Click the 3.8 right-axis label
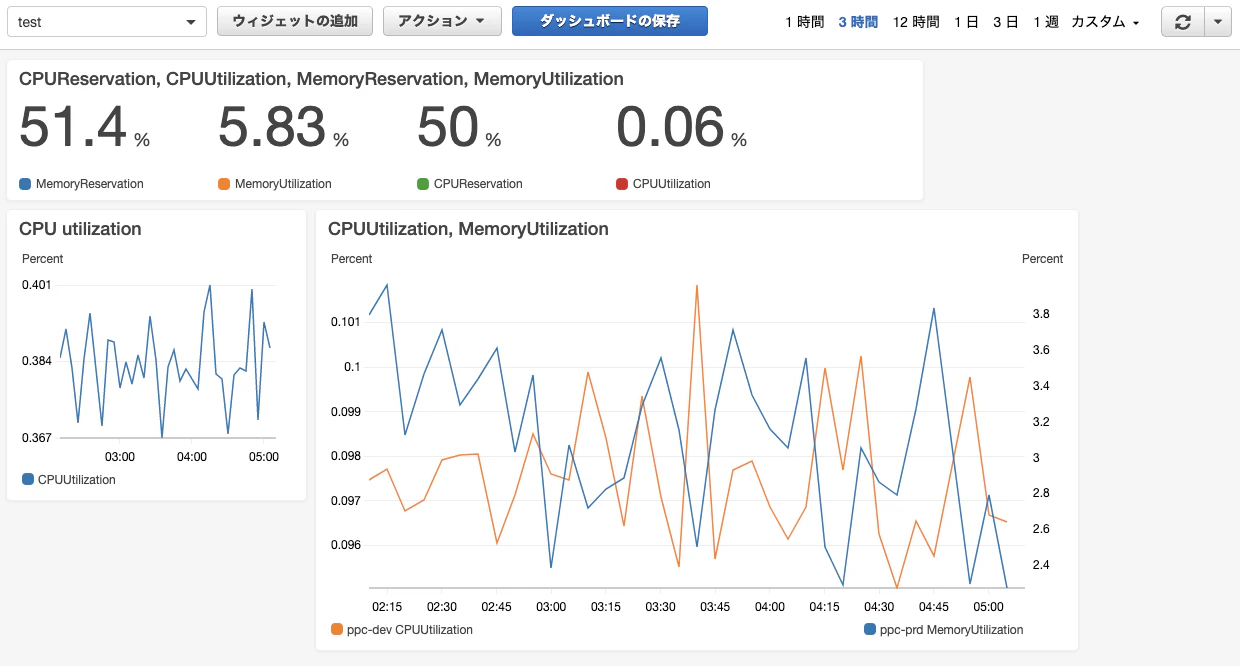 pyautogui.click(x=1041, y=314)
